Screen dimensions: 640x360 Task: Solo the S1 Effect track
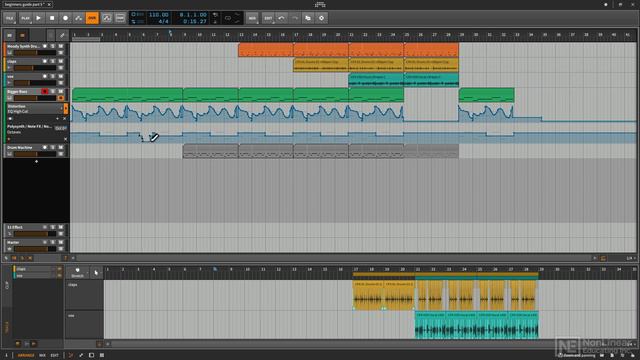[x=53, y=227]
